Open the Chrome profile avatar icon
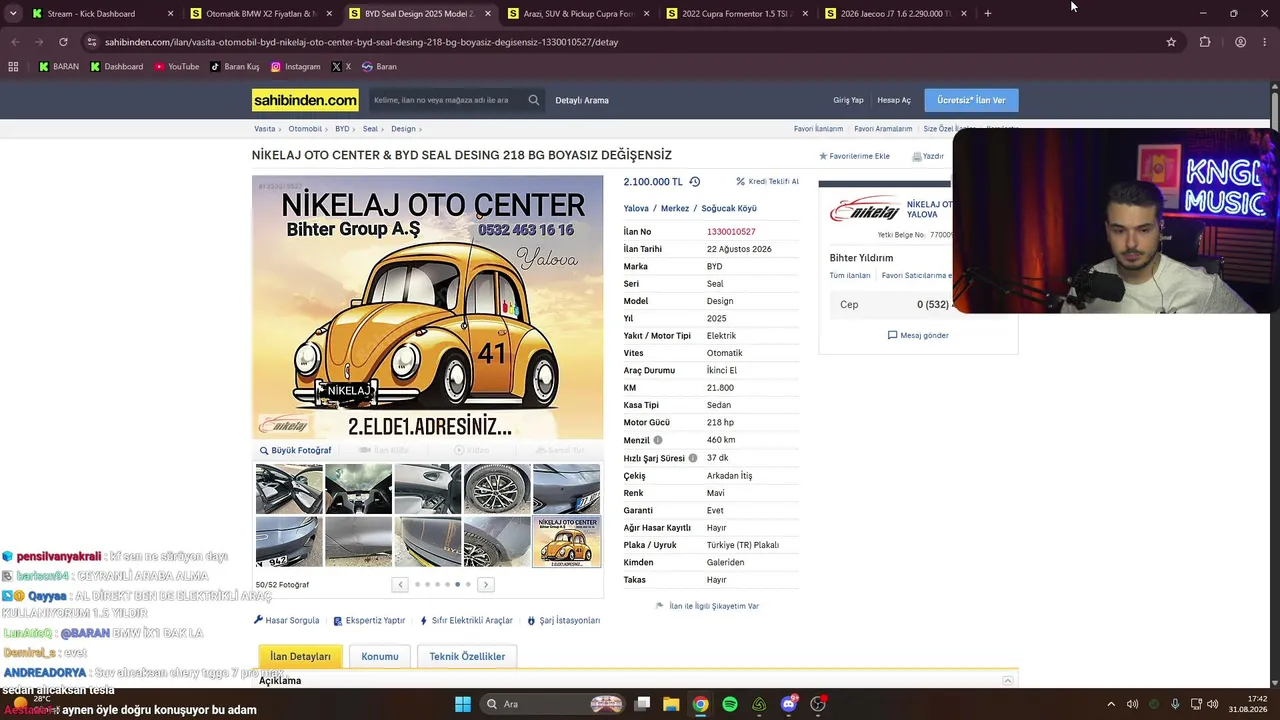The height and width of the screenshot is (720, 1280). tap(1240, 42)
